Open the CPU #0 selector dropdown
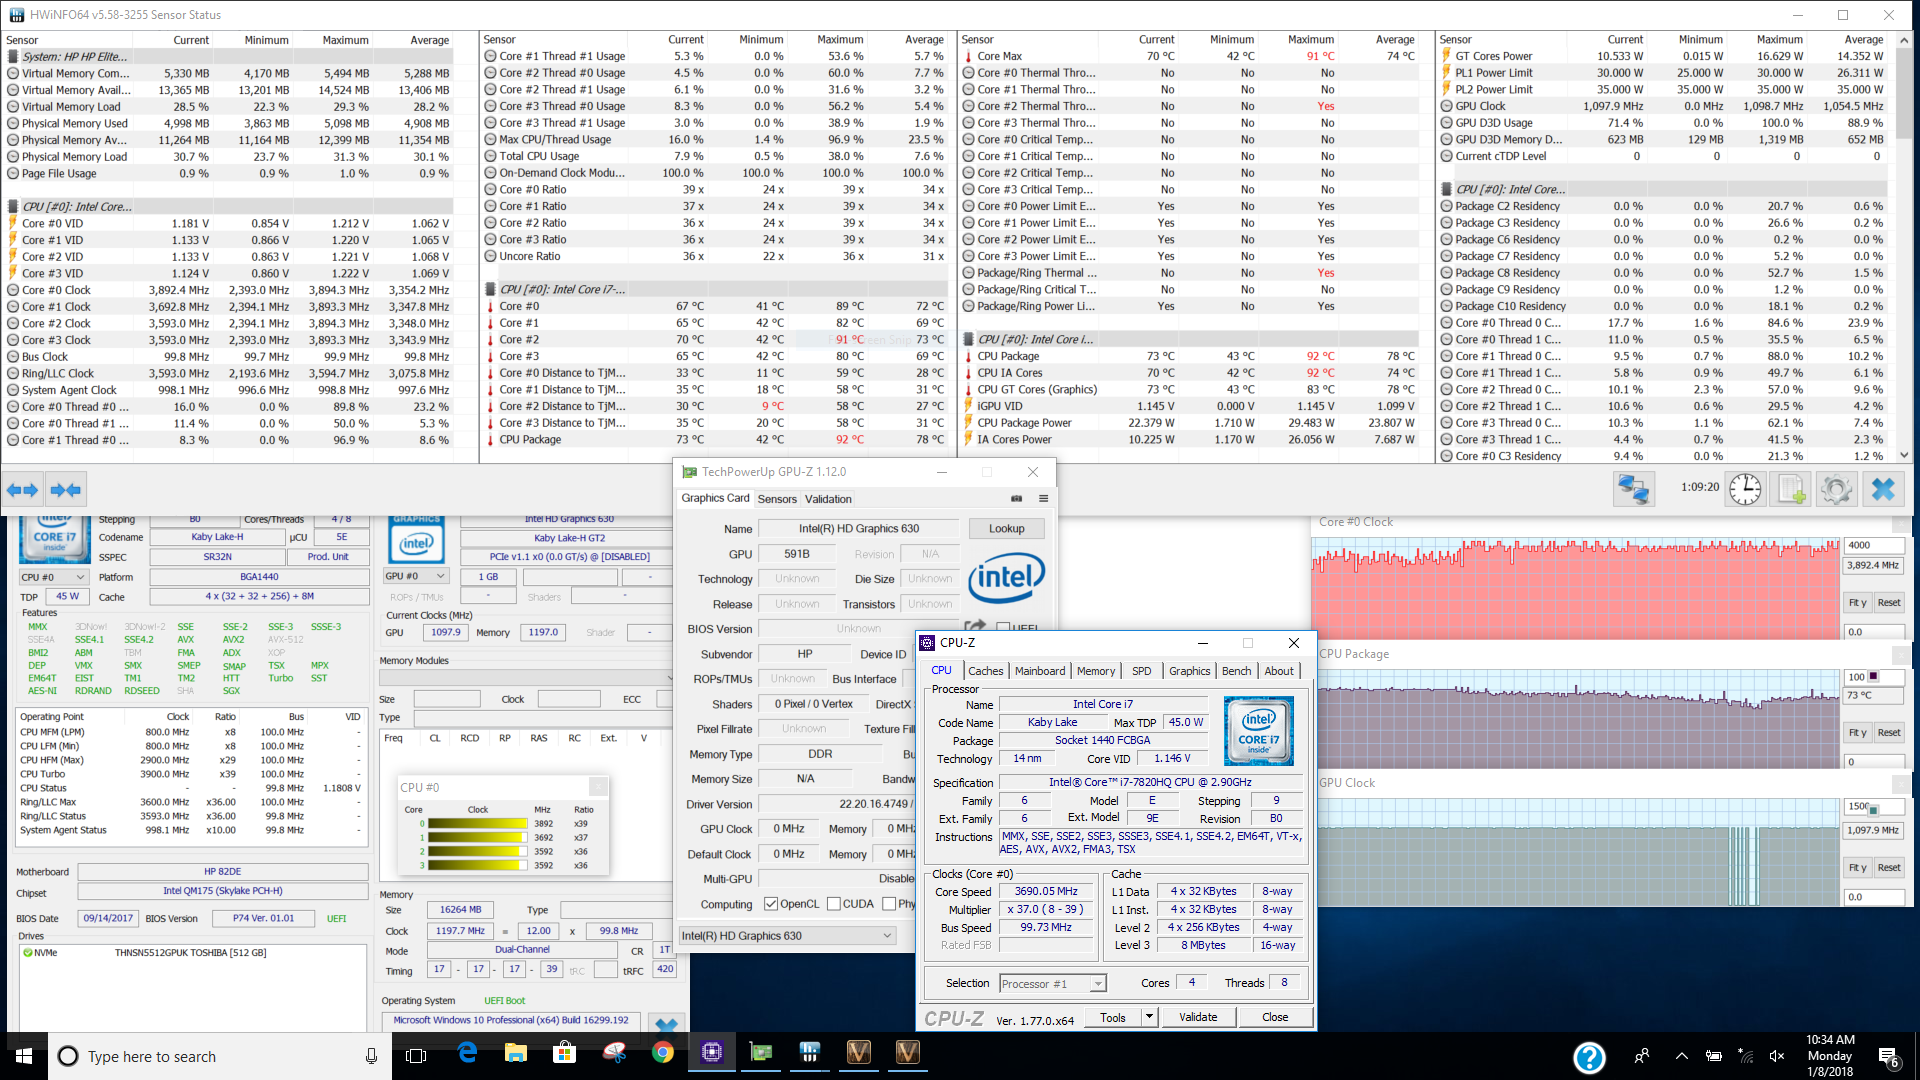 point(54,577)
